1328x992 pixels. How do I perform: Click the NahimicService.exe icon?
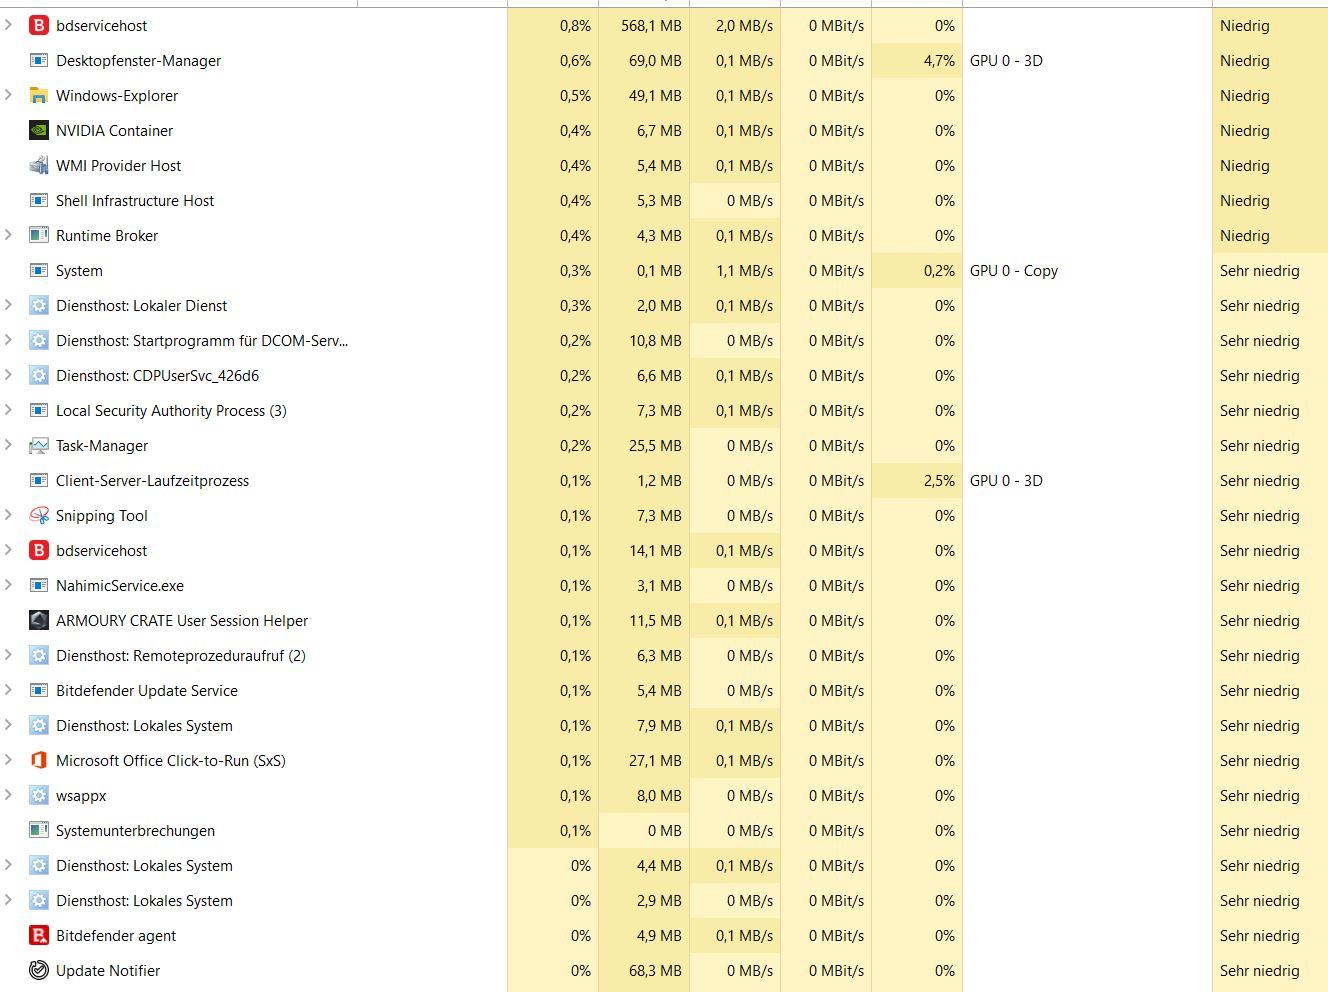pyautogui.click(x=38, y=586)
